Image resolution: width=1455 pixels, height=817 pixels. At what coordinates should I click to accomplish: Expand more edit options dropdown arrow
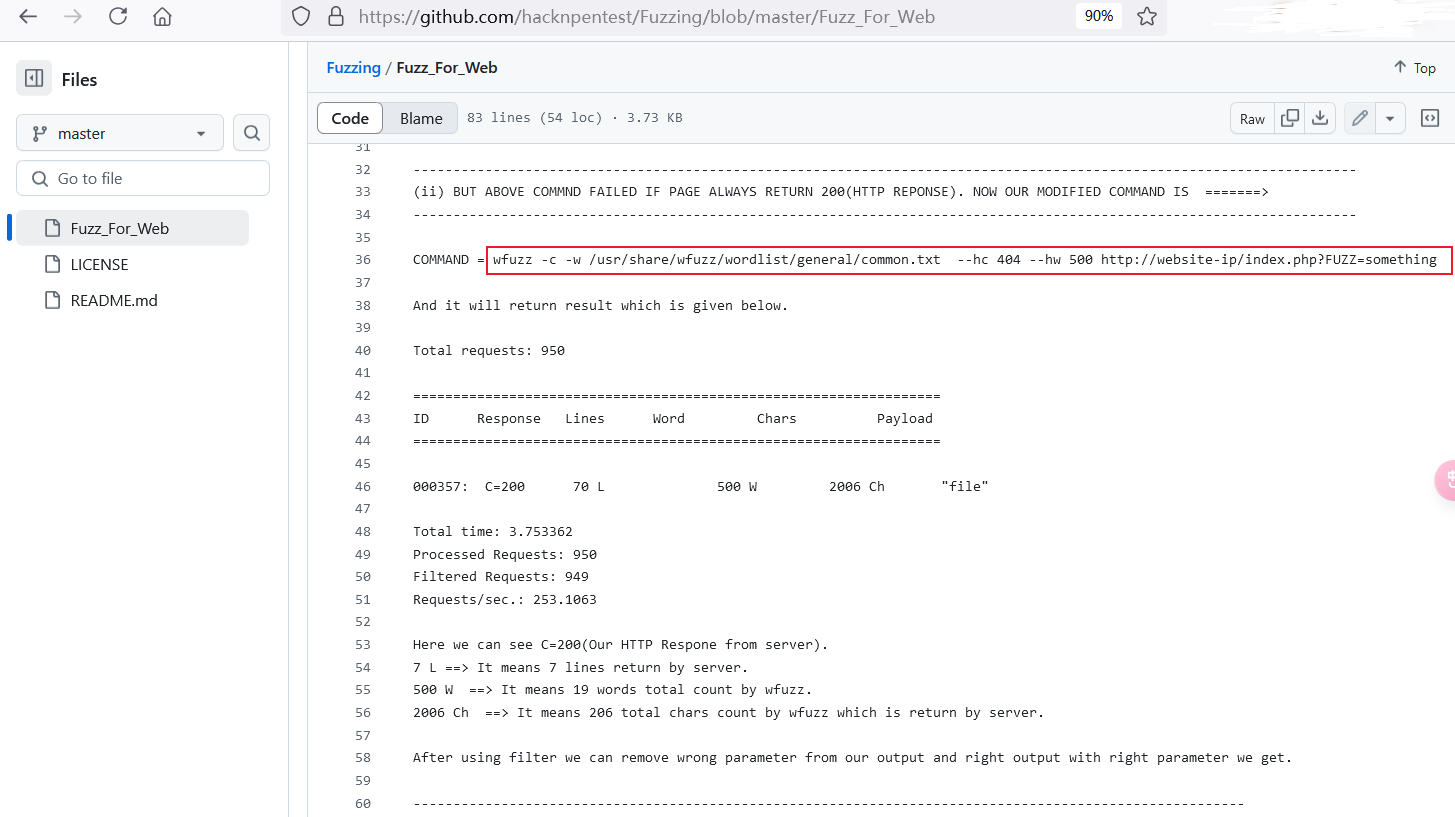coord(1390,118)
